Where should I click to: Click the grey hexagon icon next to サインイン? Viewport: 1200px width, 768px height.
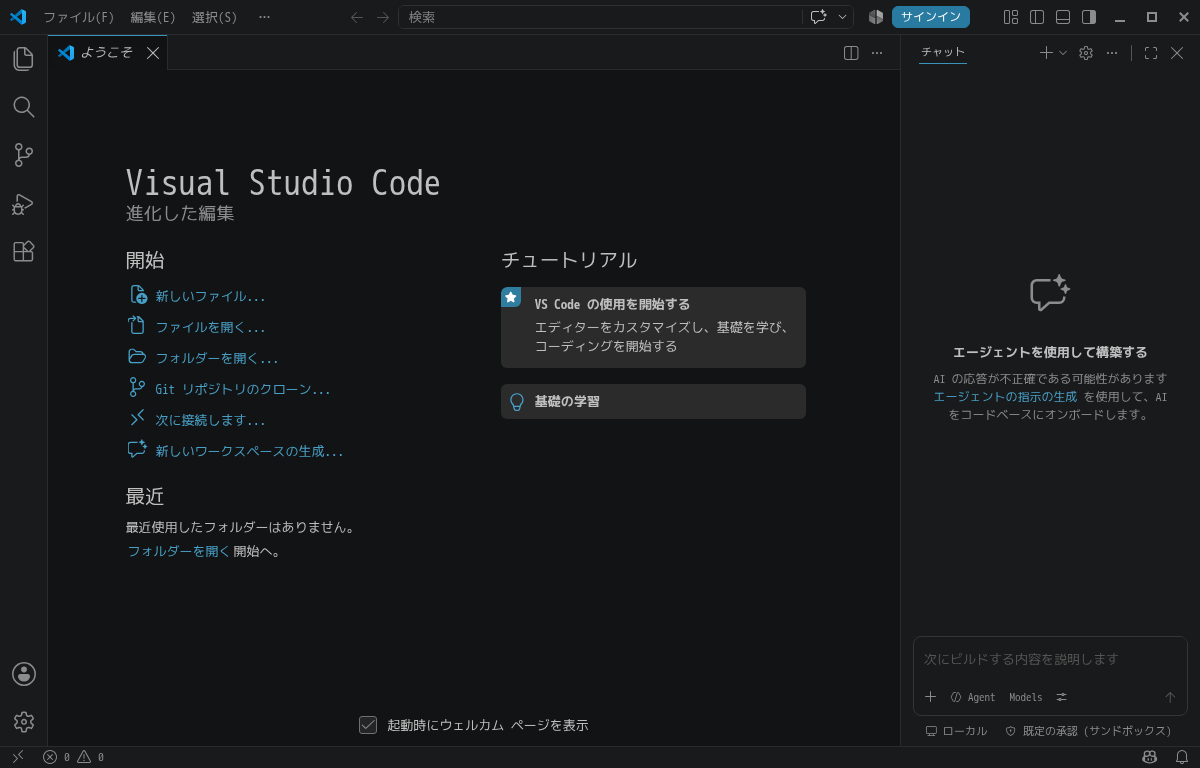pos(876,17)
